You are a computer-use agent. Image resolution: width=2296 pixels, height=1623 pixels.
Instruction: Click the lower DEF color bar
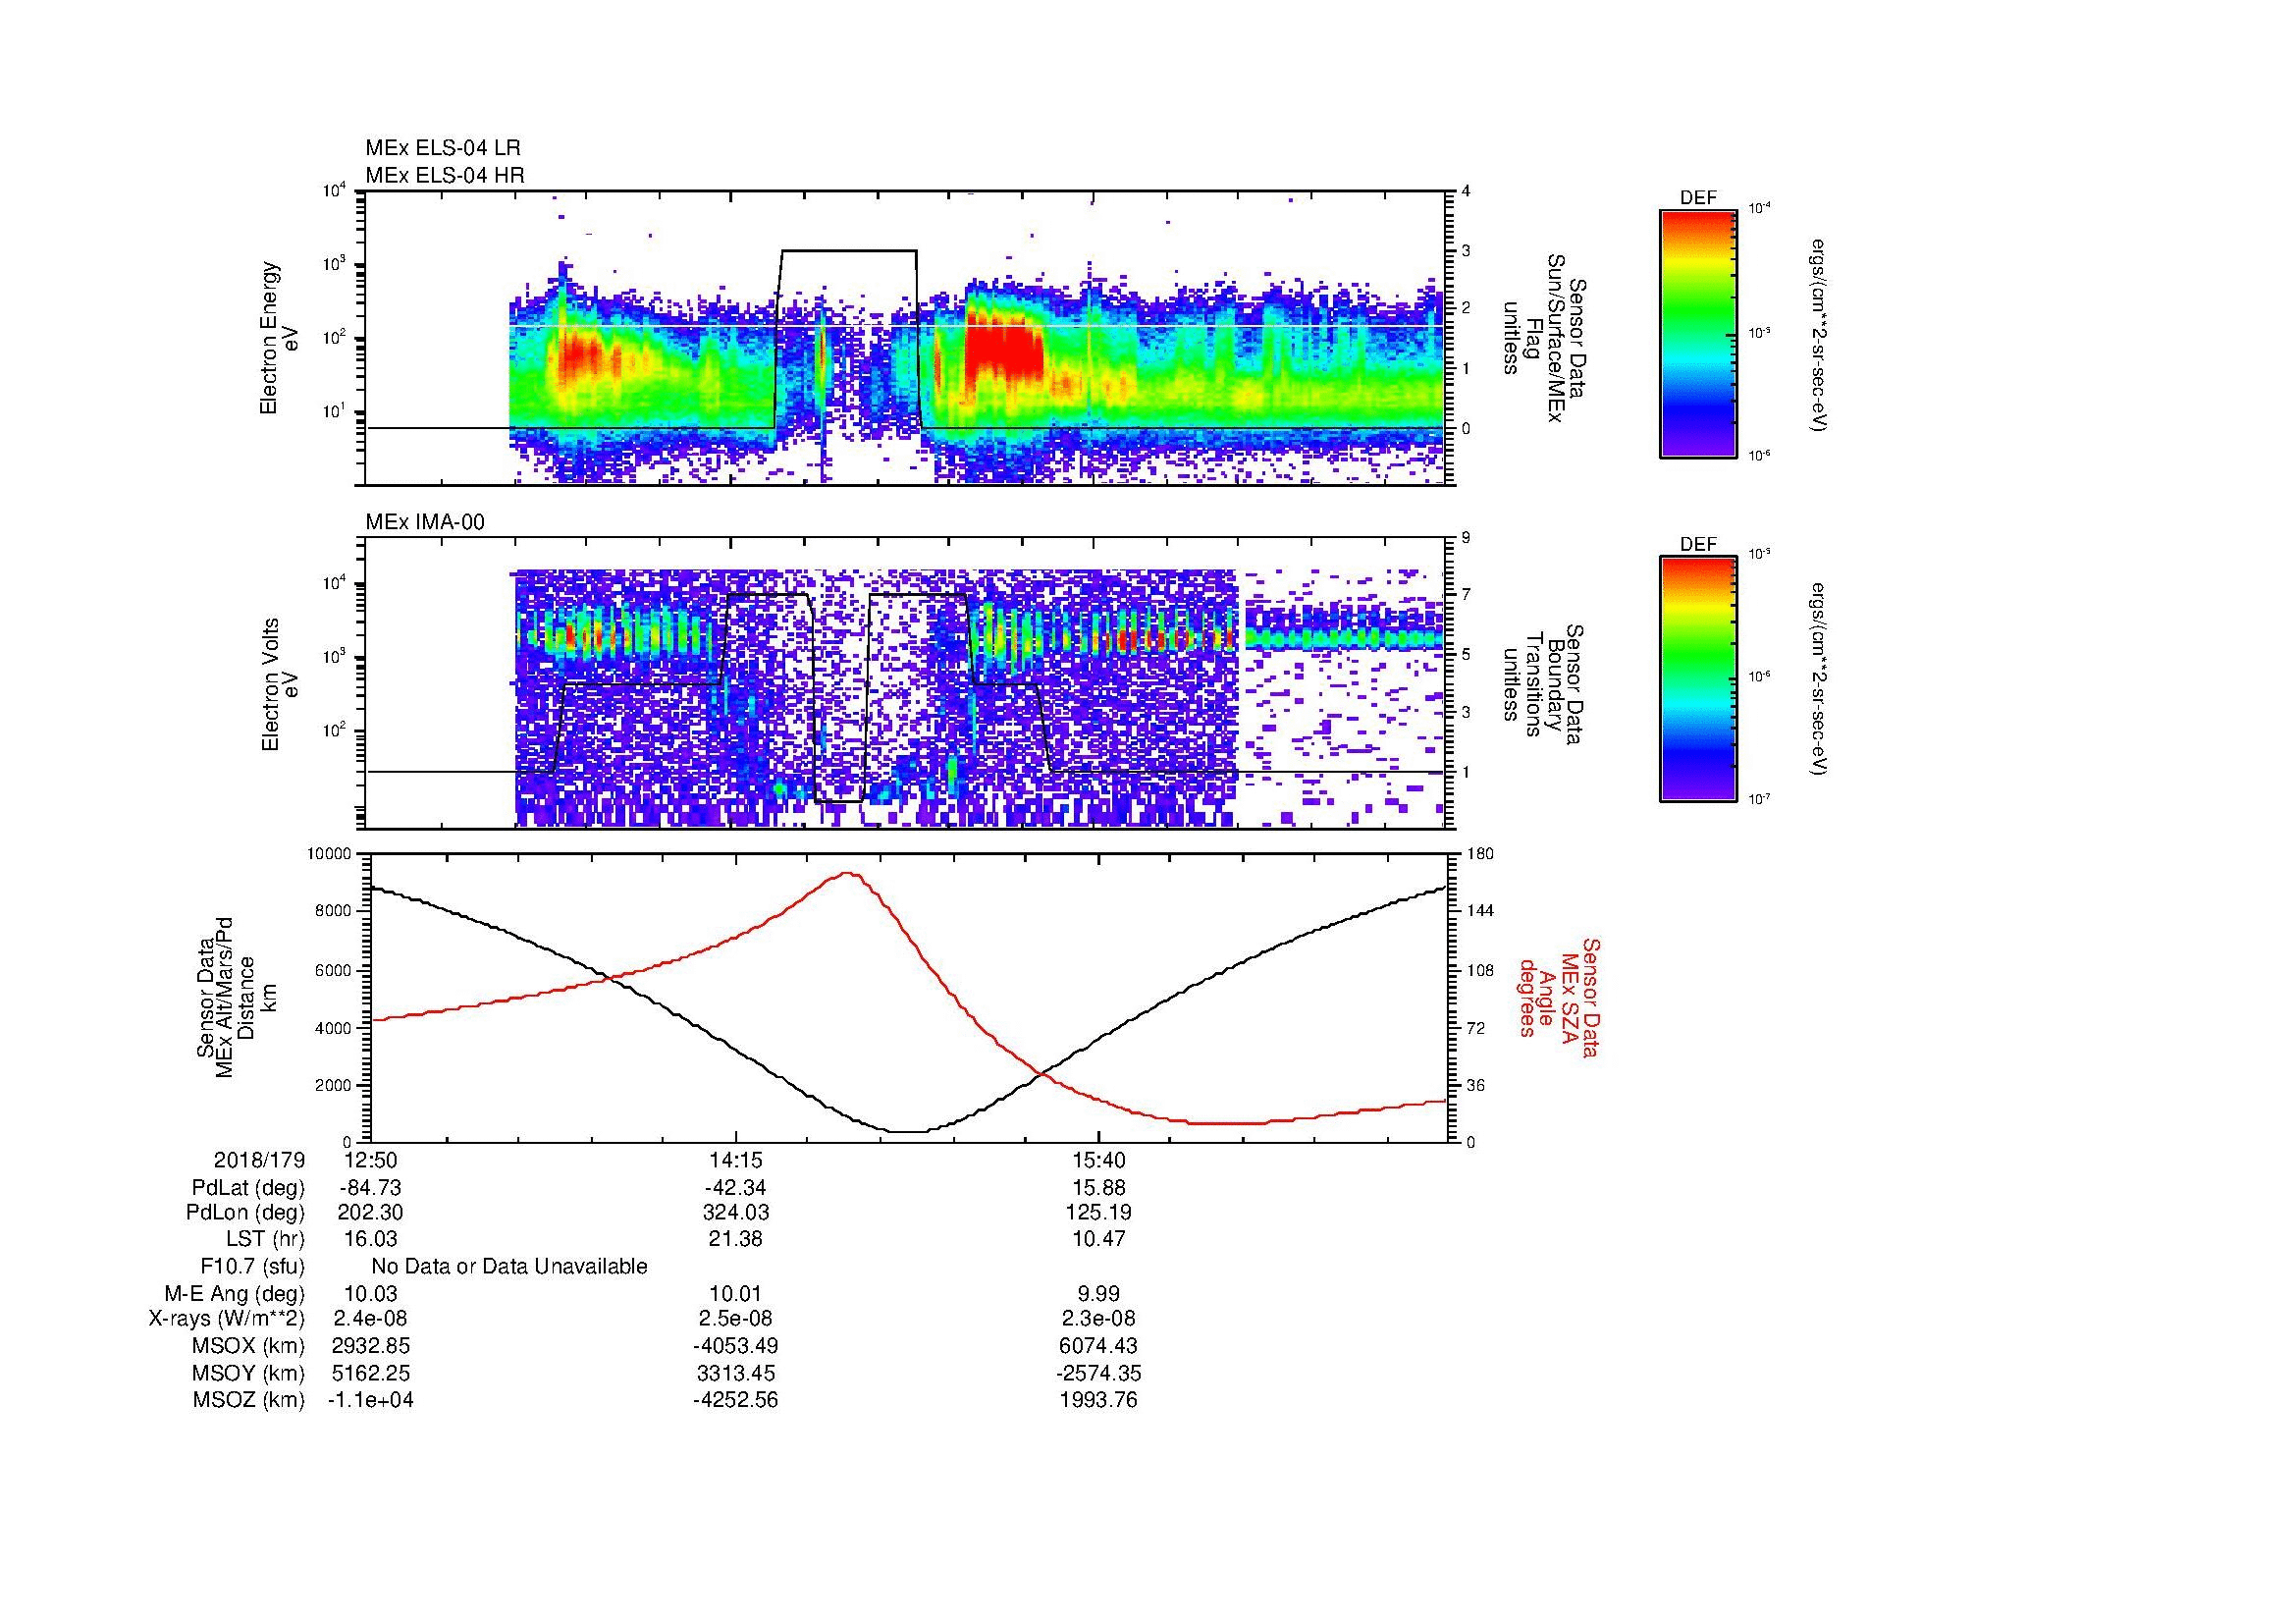(1698, 679)
